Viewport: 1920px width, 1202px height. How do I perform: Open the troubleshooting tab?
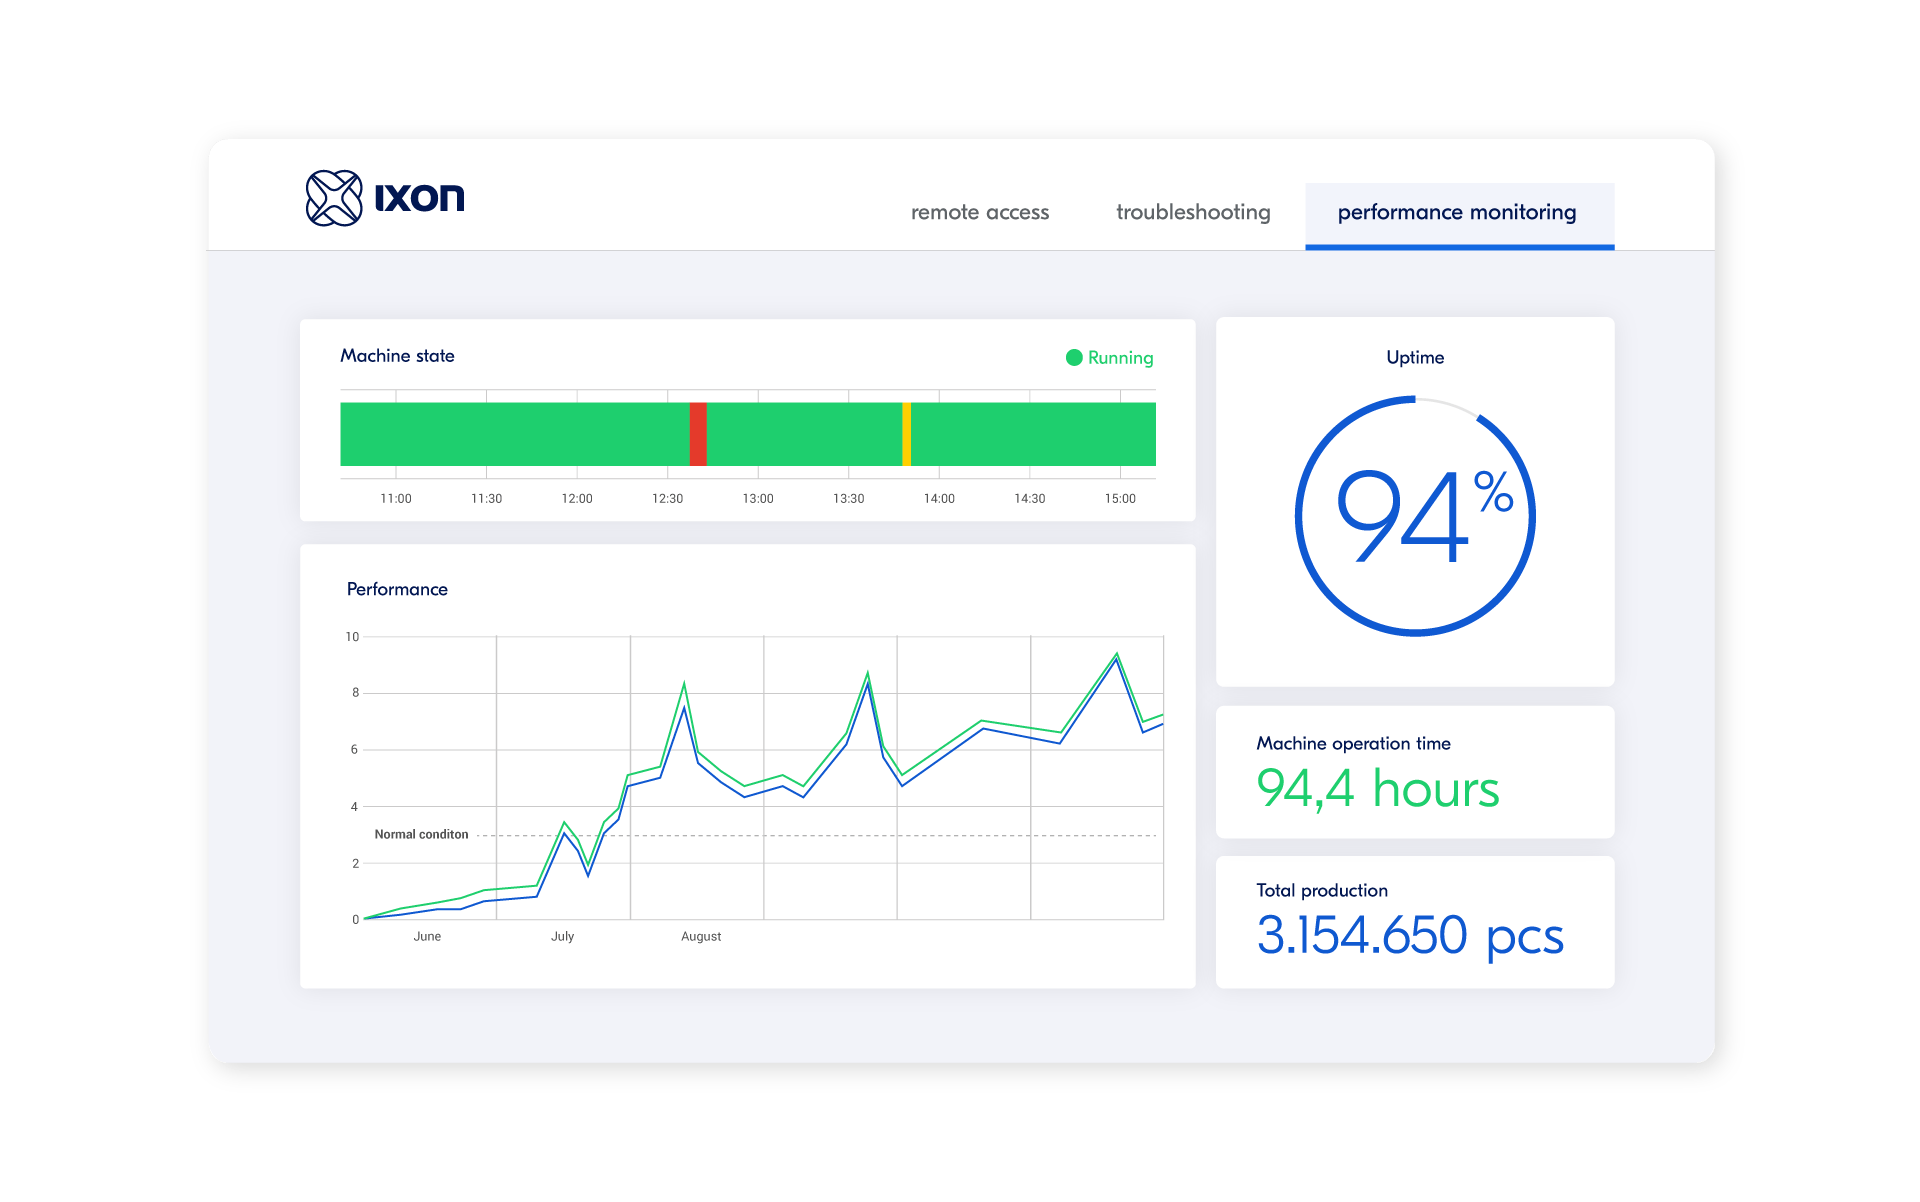tap(1193, 212)
